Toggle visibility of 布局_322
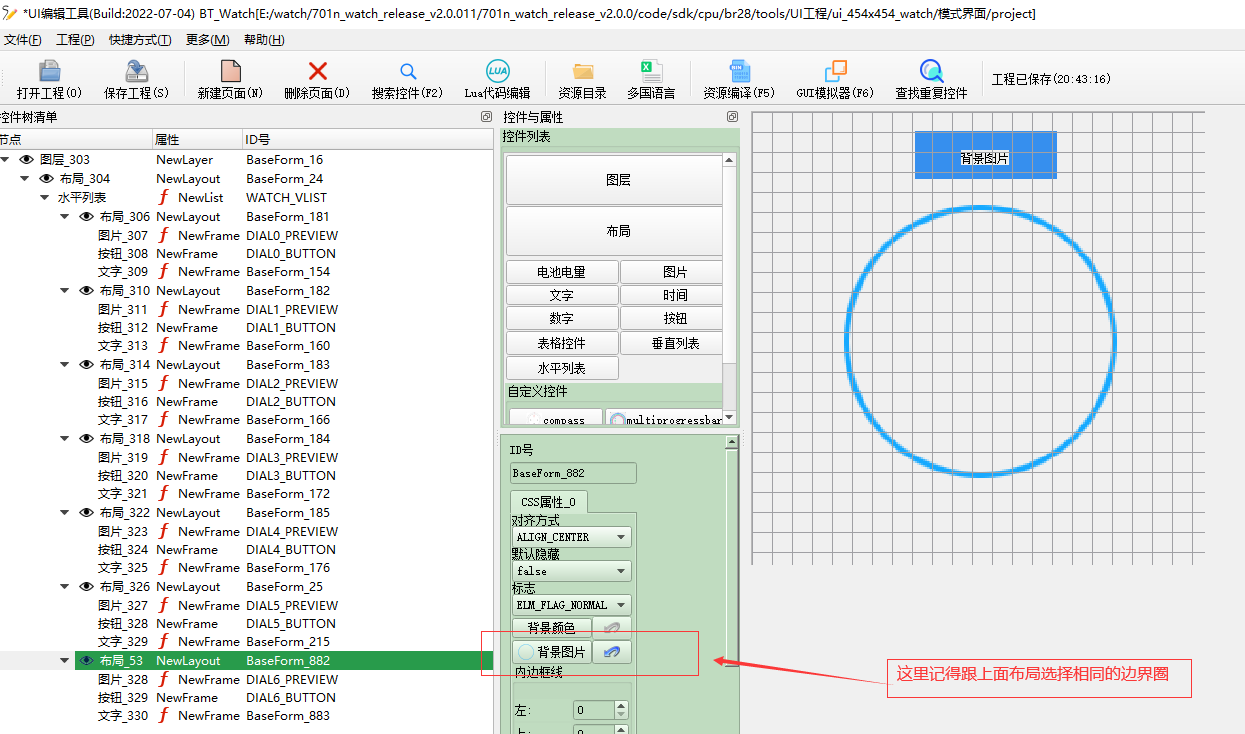The height and width of the screenshot is (734, 1245). (86, 513)
